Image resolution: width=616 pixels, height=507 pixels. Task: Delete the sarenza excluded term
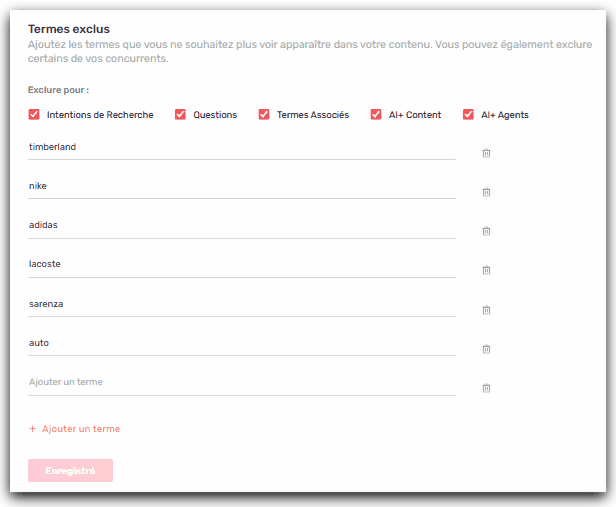point(486,310)
